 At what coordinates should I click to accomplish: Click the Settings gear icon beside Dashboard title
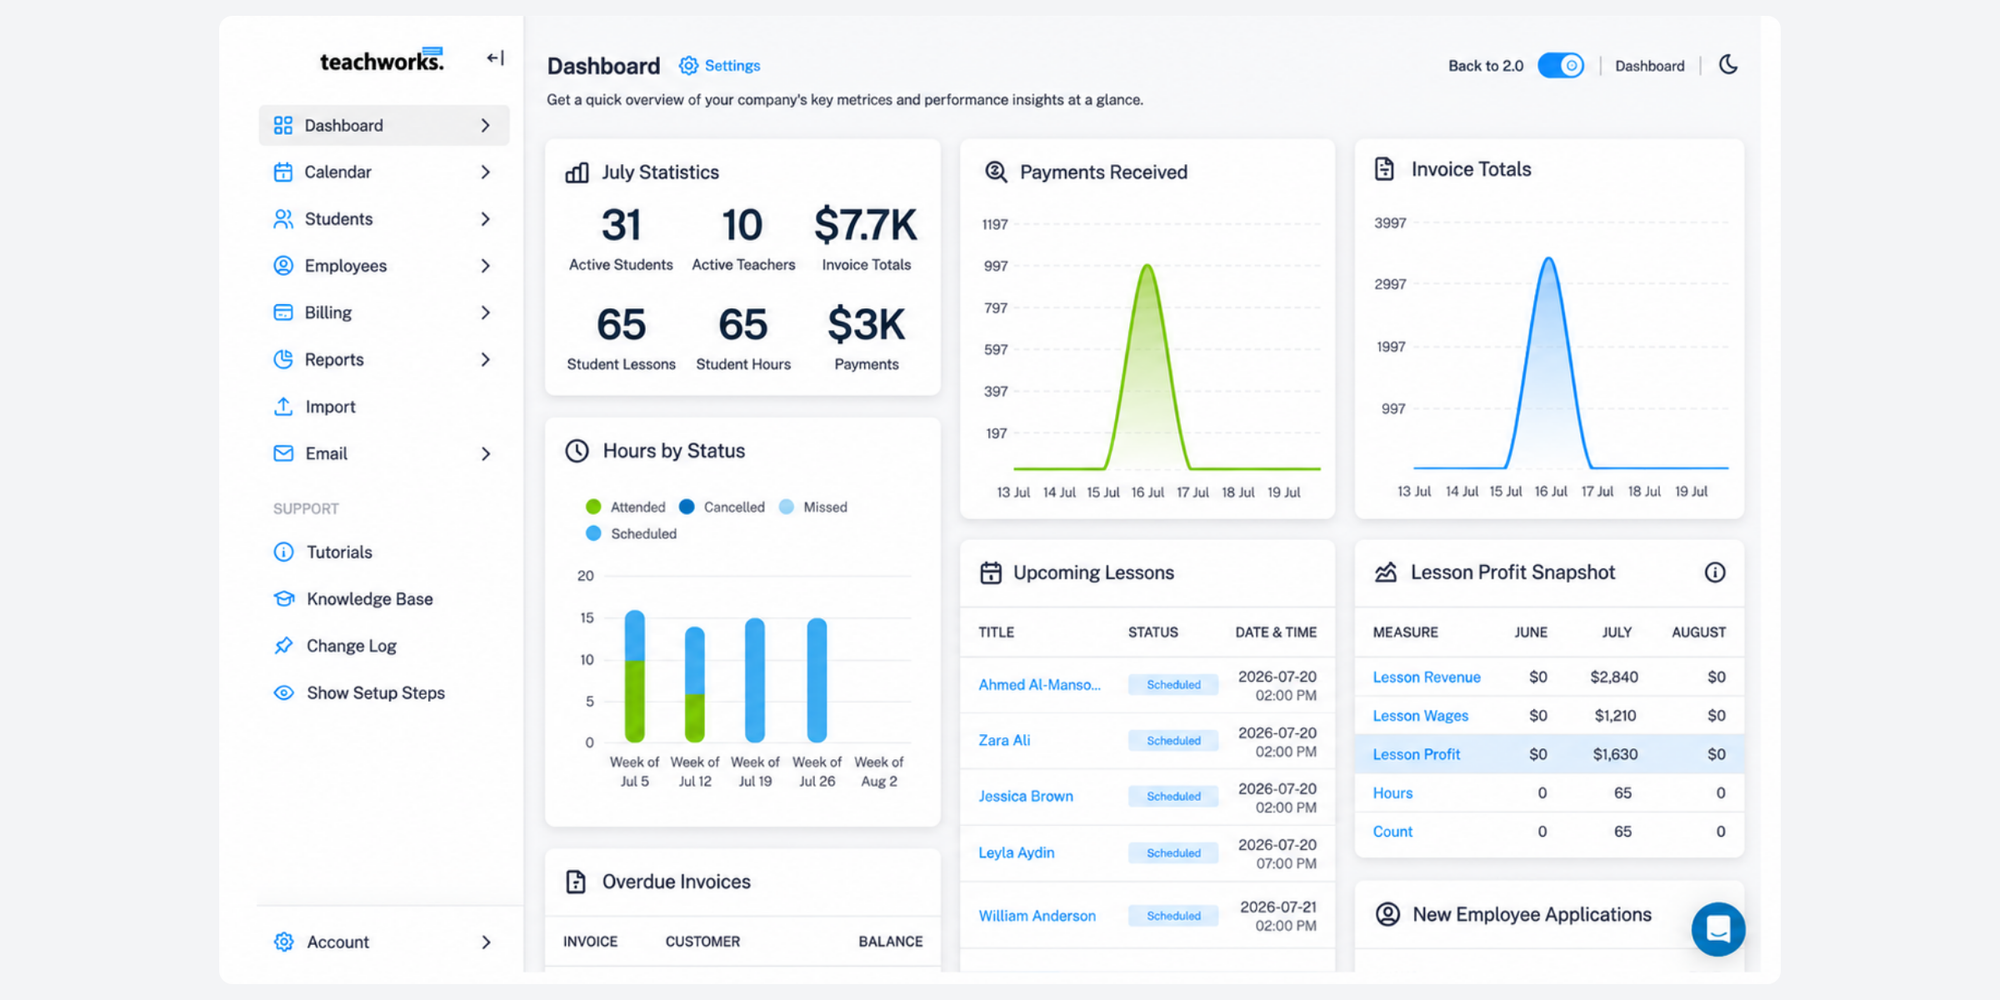[688, 66]
